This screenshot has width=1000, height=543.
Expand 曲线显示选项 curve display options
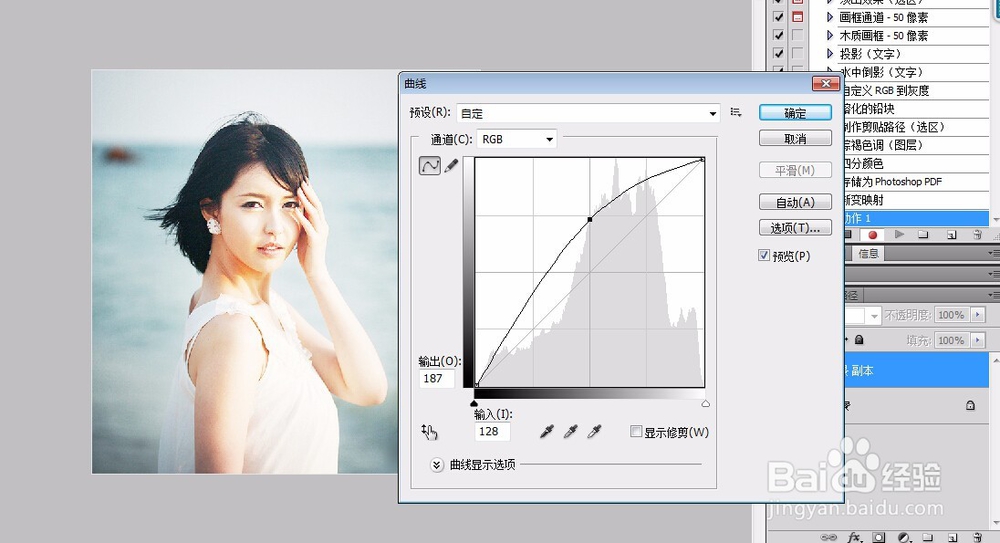coord(436,465)
